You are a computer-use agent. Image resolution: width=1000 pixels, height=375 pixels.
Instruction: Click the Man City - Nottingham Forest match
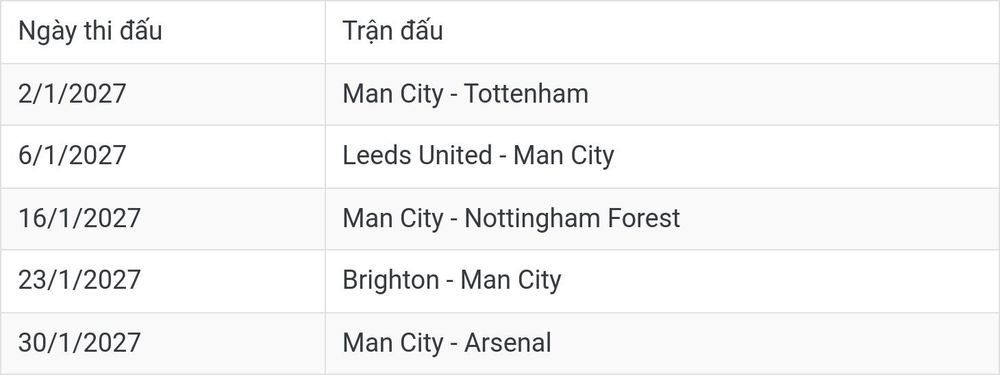[x=511, y=218]
